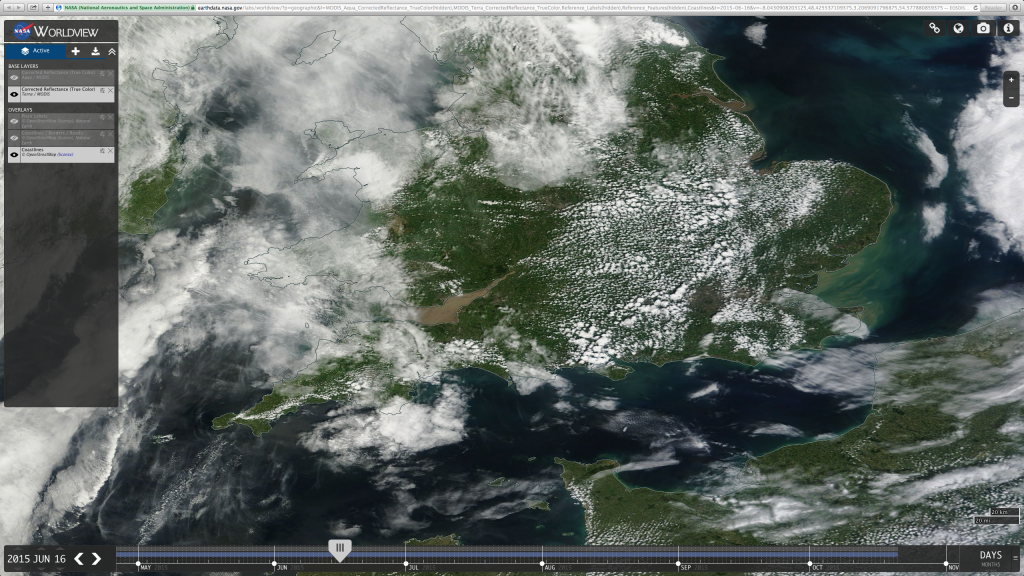The width and height of the screenshot is (1024, 576).
Task: Open options for Aqua / MODIS layer
Action: pos(102,73)
